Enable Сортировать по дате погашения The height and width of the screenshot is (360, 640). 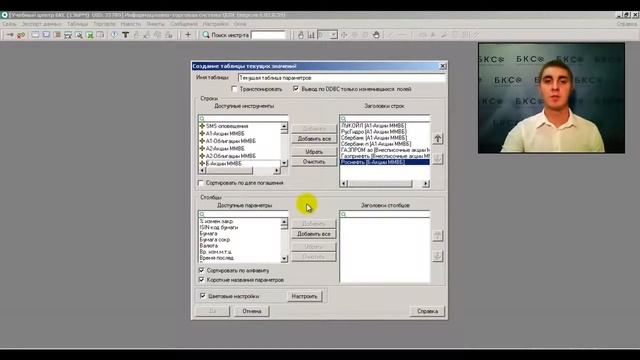click(200, 183)
